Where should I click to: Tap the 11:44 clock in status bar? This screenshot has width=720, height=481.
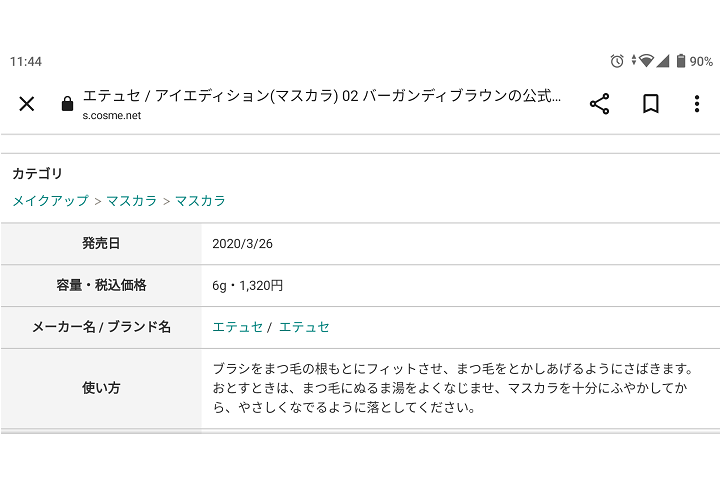(26, 62)
